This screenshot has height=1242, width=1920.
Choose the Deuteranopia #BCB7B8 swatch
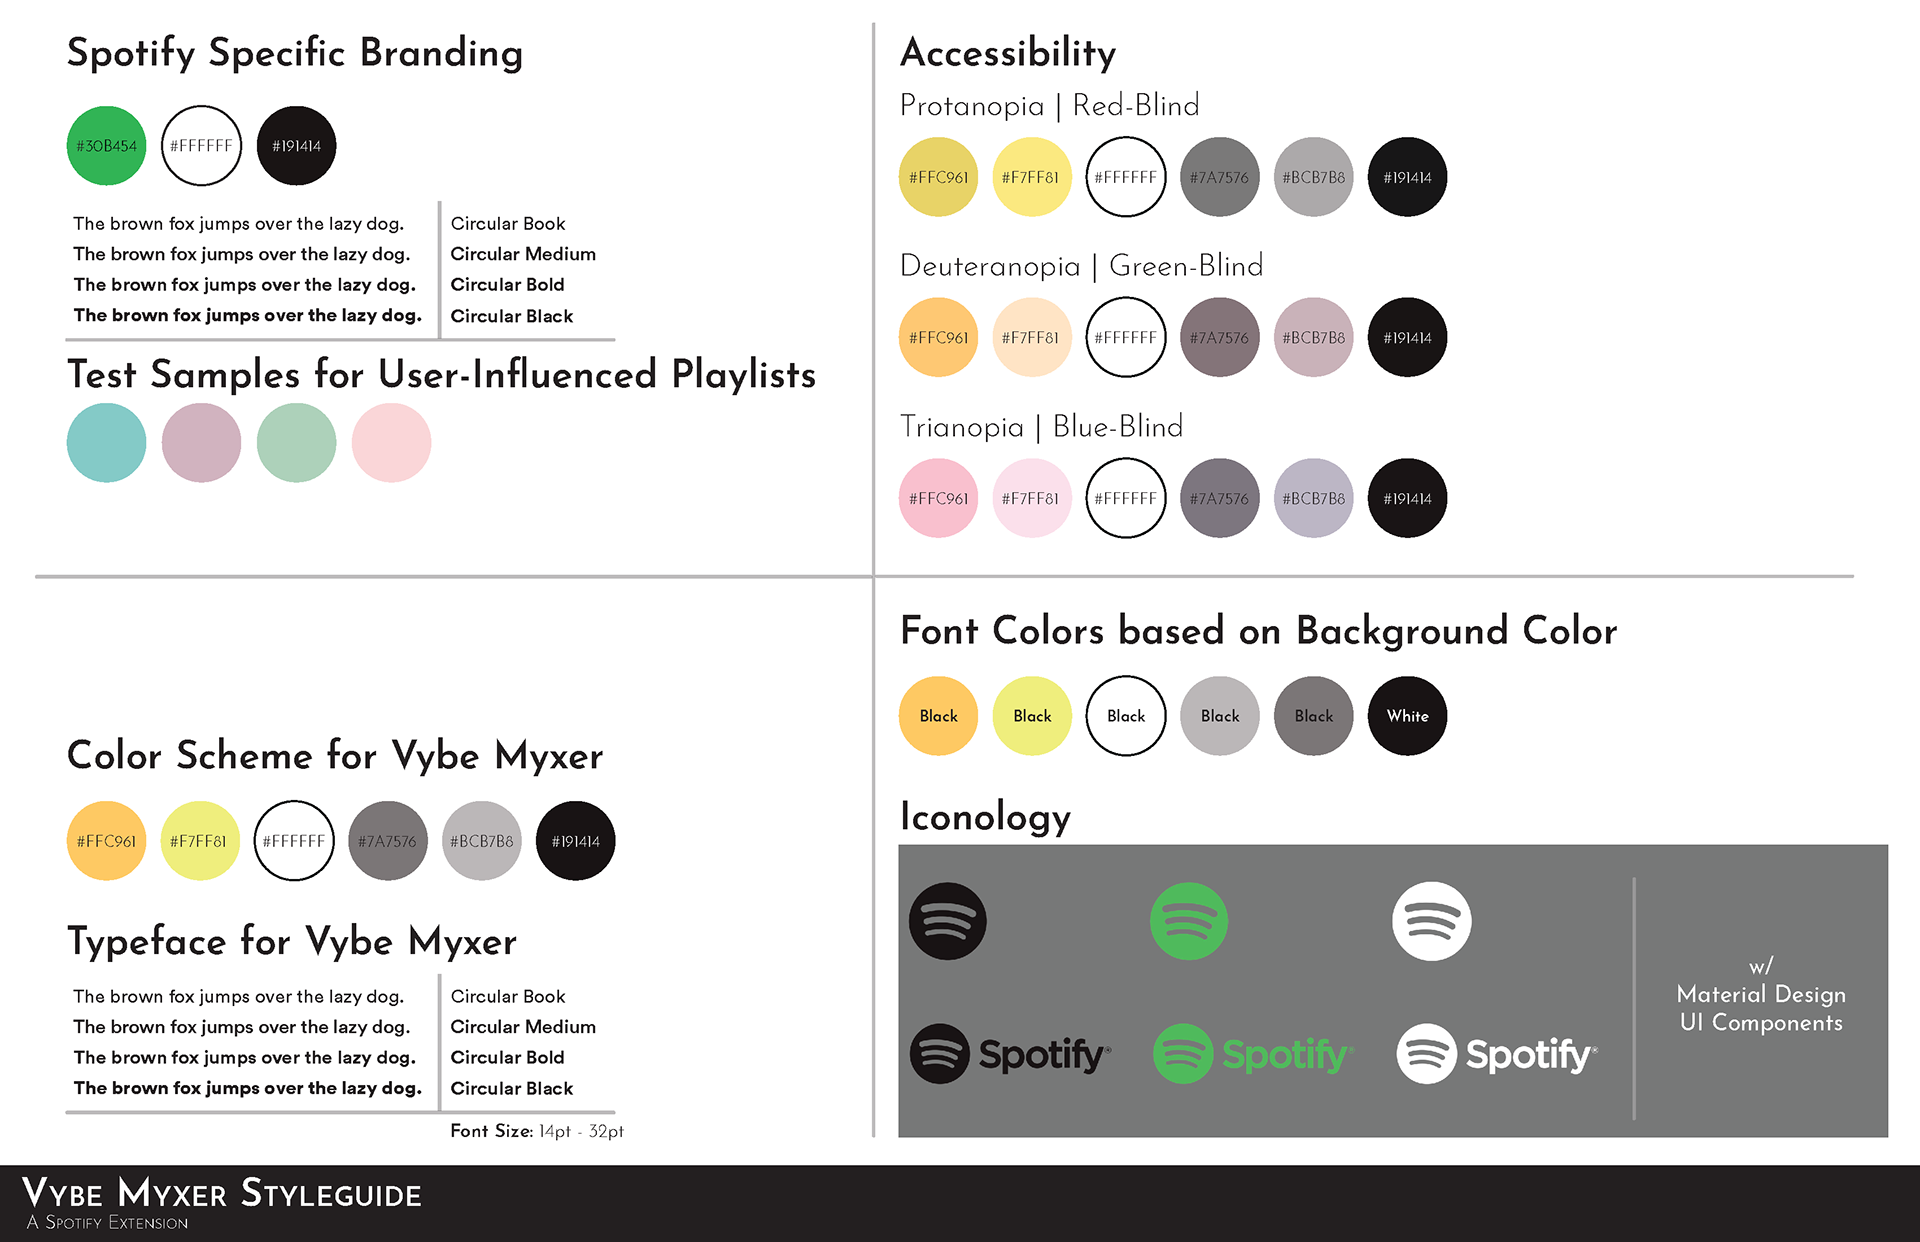1314,337
